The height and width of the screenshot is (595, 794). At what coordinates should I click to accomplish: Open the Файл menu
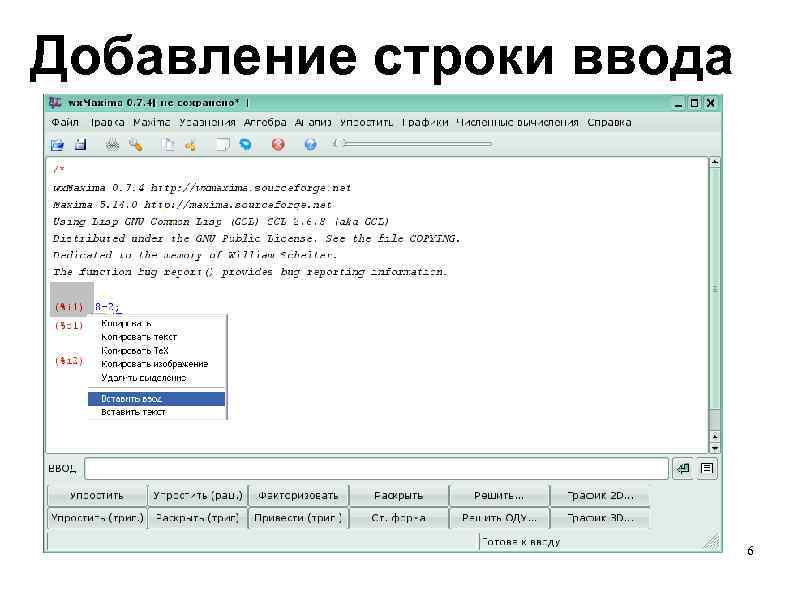tap(65, 123)
